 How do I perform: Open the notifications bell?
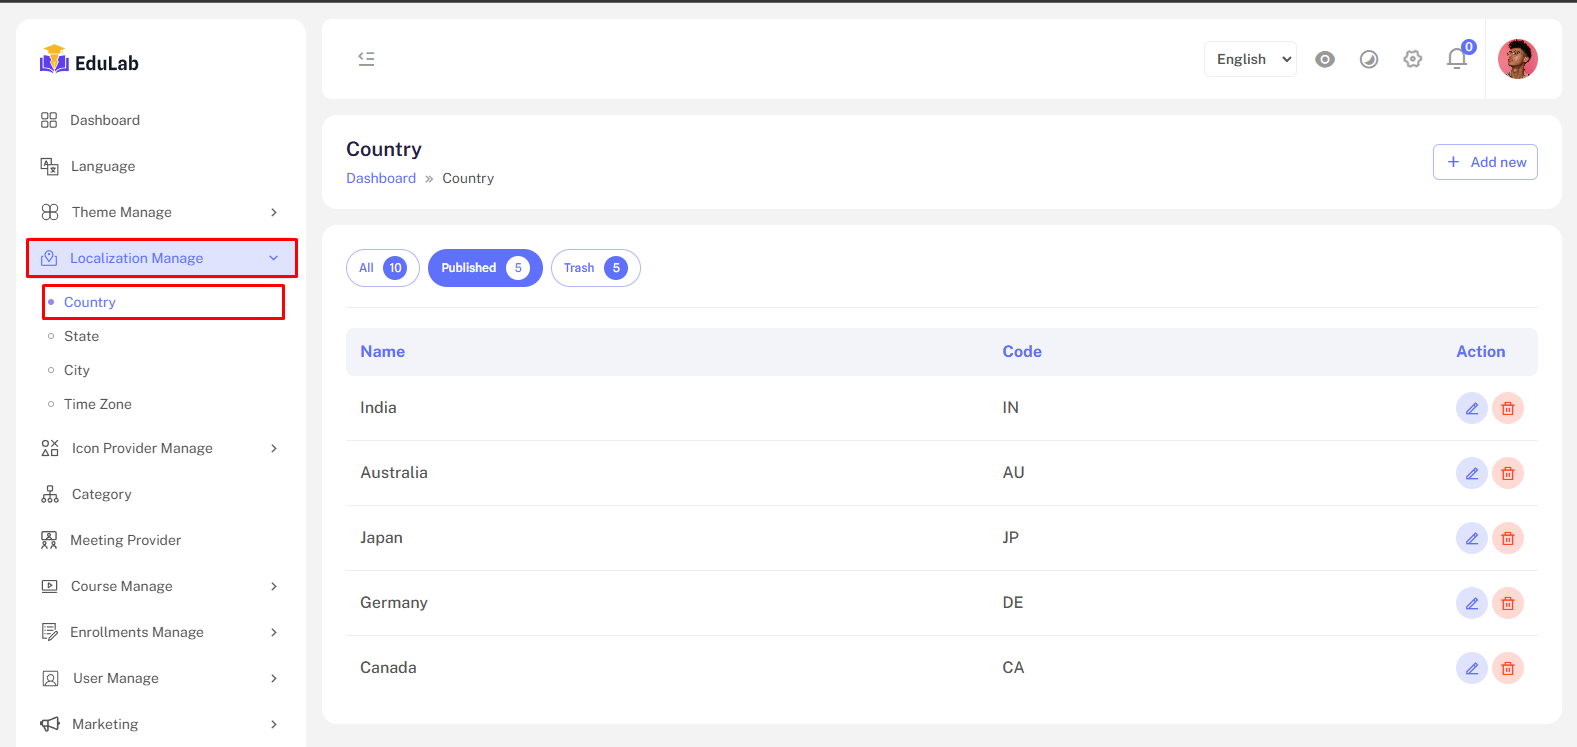pyautogui.click(x=1456, y=59)
